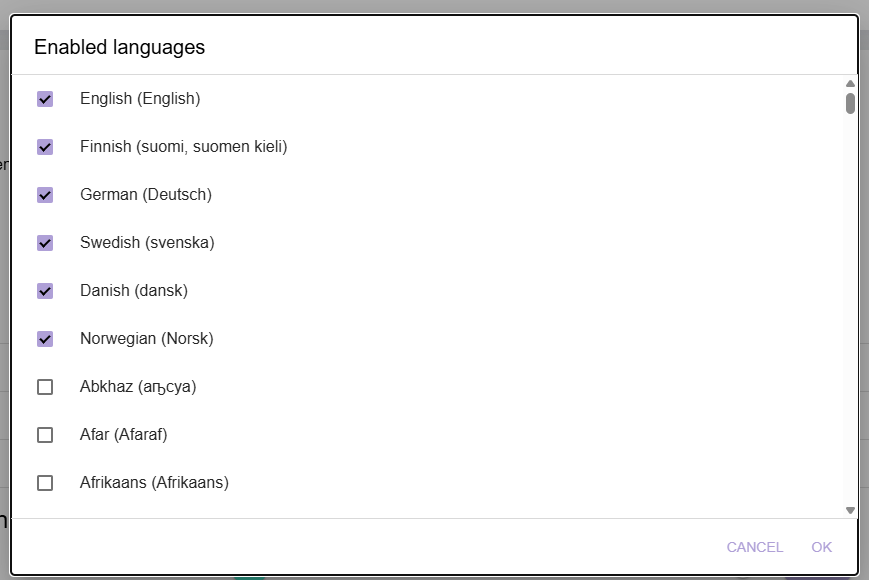The height and width of the screenshot is (580, 869).
Task: Toggle off Swedish (svenska) checkbox
Action: [45, 243]
